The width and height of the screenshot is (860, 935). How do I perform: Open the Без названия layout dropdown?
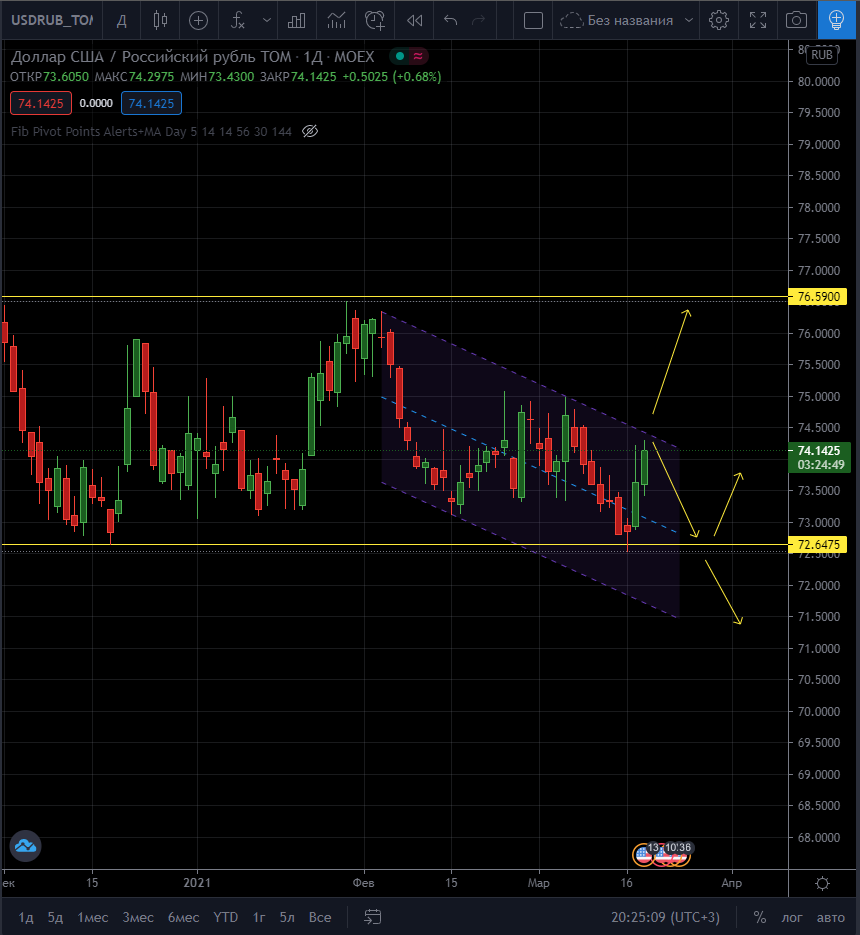(626, 20)
